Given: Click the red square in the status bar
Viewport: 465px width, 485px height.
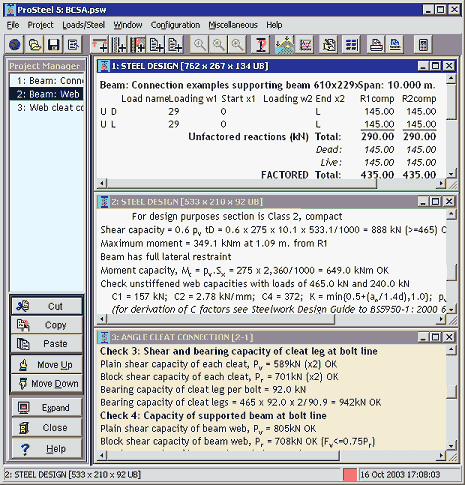Looking at the screenshot, I should click(x=350, y=474).
